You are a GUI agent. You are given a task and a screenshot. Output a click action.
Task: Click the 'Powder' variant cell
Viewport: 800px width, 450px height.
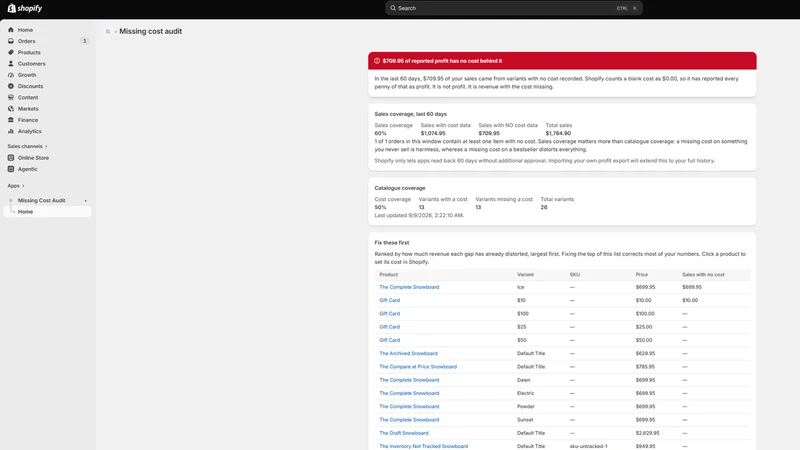526,407
